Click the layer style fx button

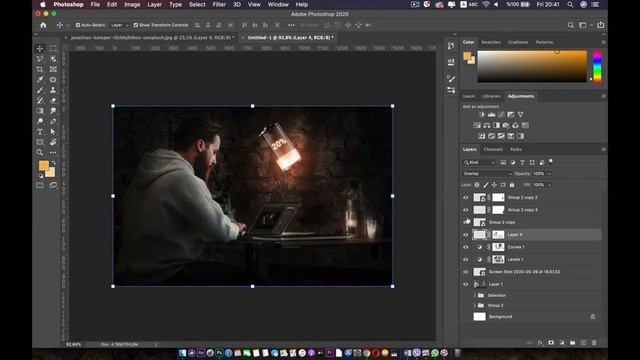click(x=540, y=343)
